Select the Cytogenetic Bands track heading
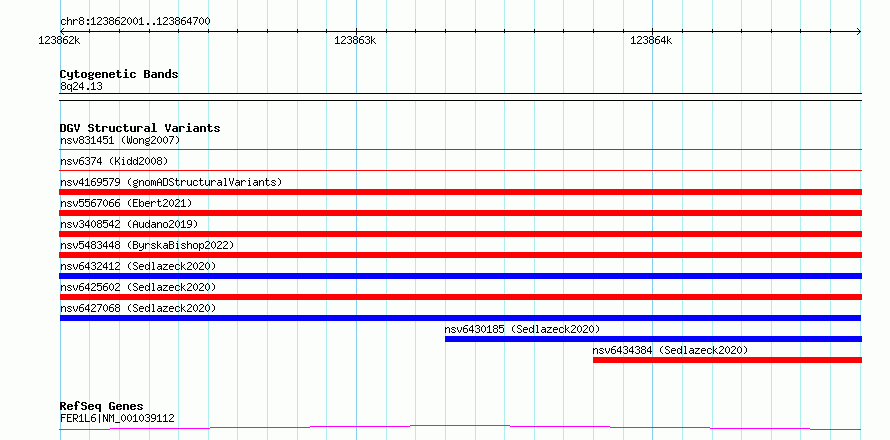Screen dimensions: 890x440 point(119,74)
